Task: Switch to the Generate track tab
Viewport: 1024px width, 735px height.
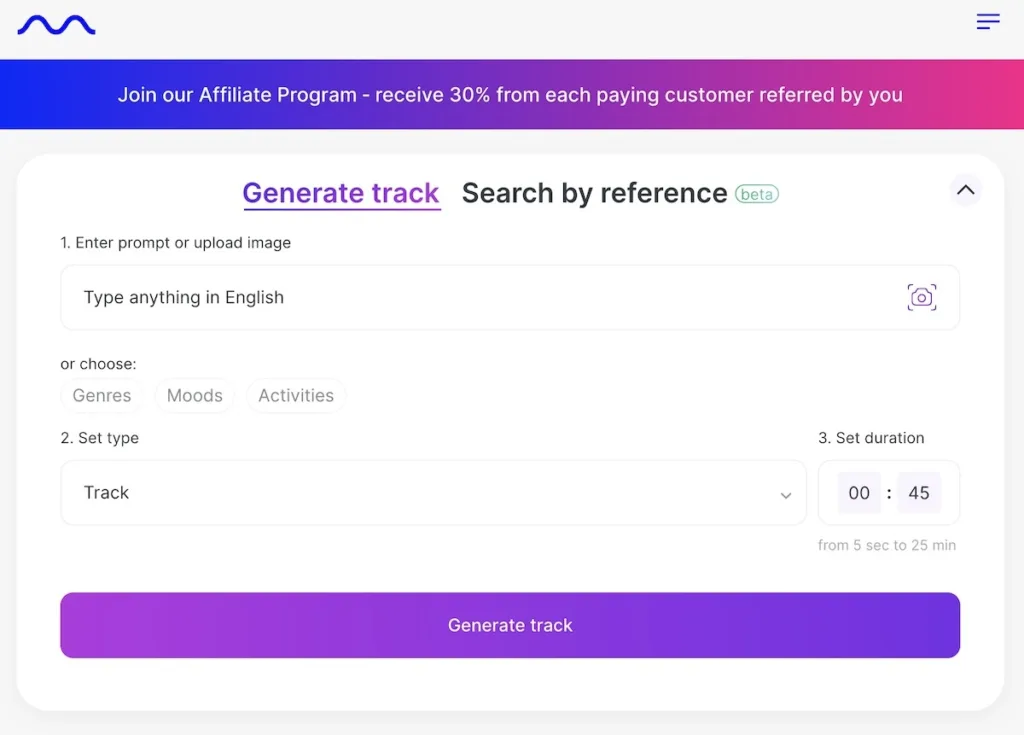Action: [341, 193]
